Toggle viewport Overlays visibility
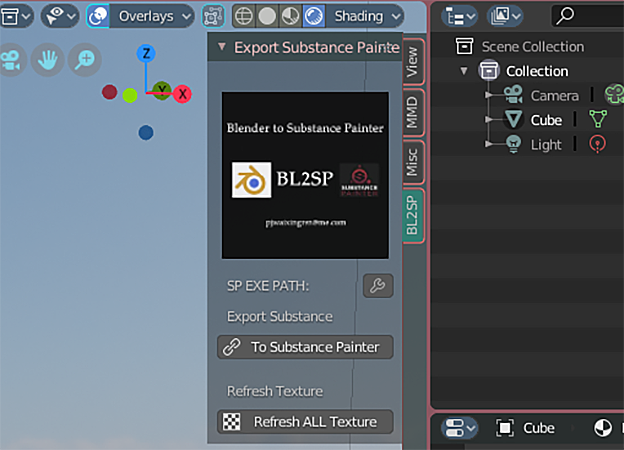This screenshot has height=450, width=624. point(100,16)
